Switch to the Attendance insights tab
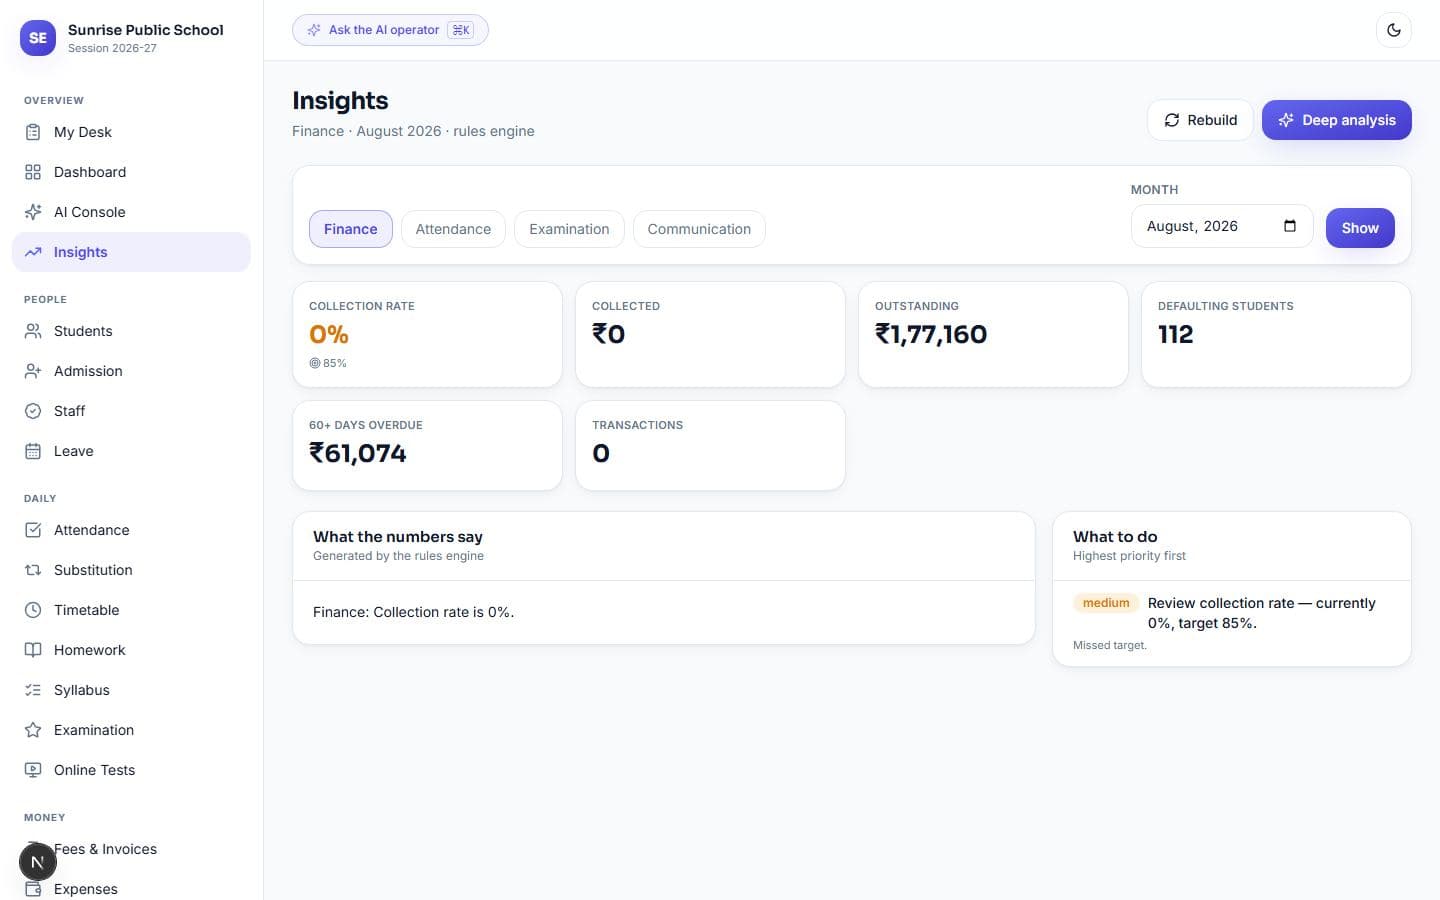 453,229
